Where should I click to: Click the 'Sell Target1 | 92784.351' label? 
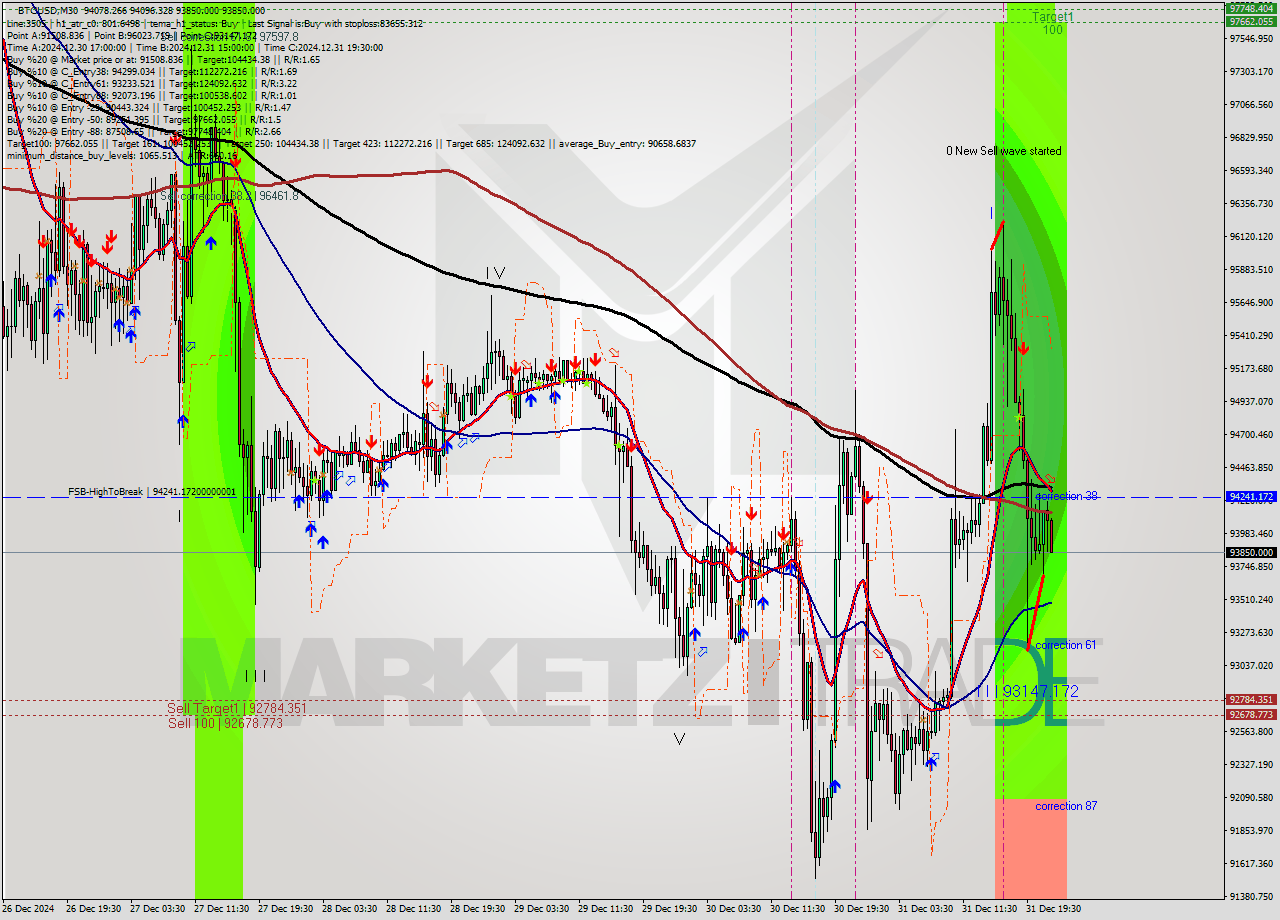pyautogui.click(x=237, y=708)
